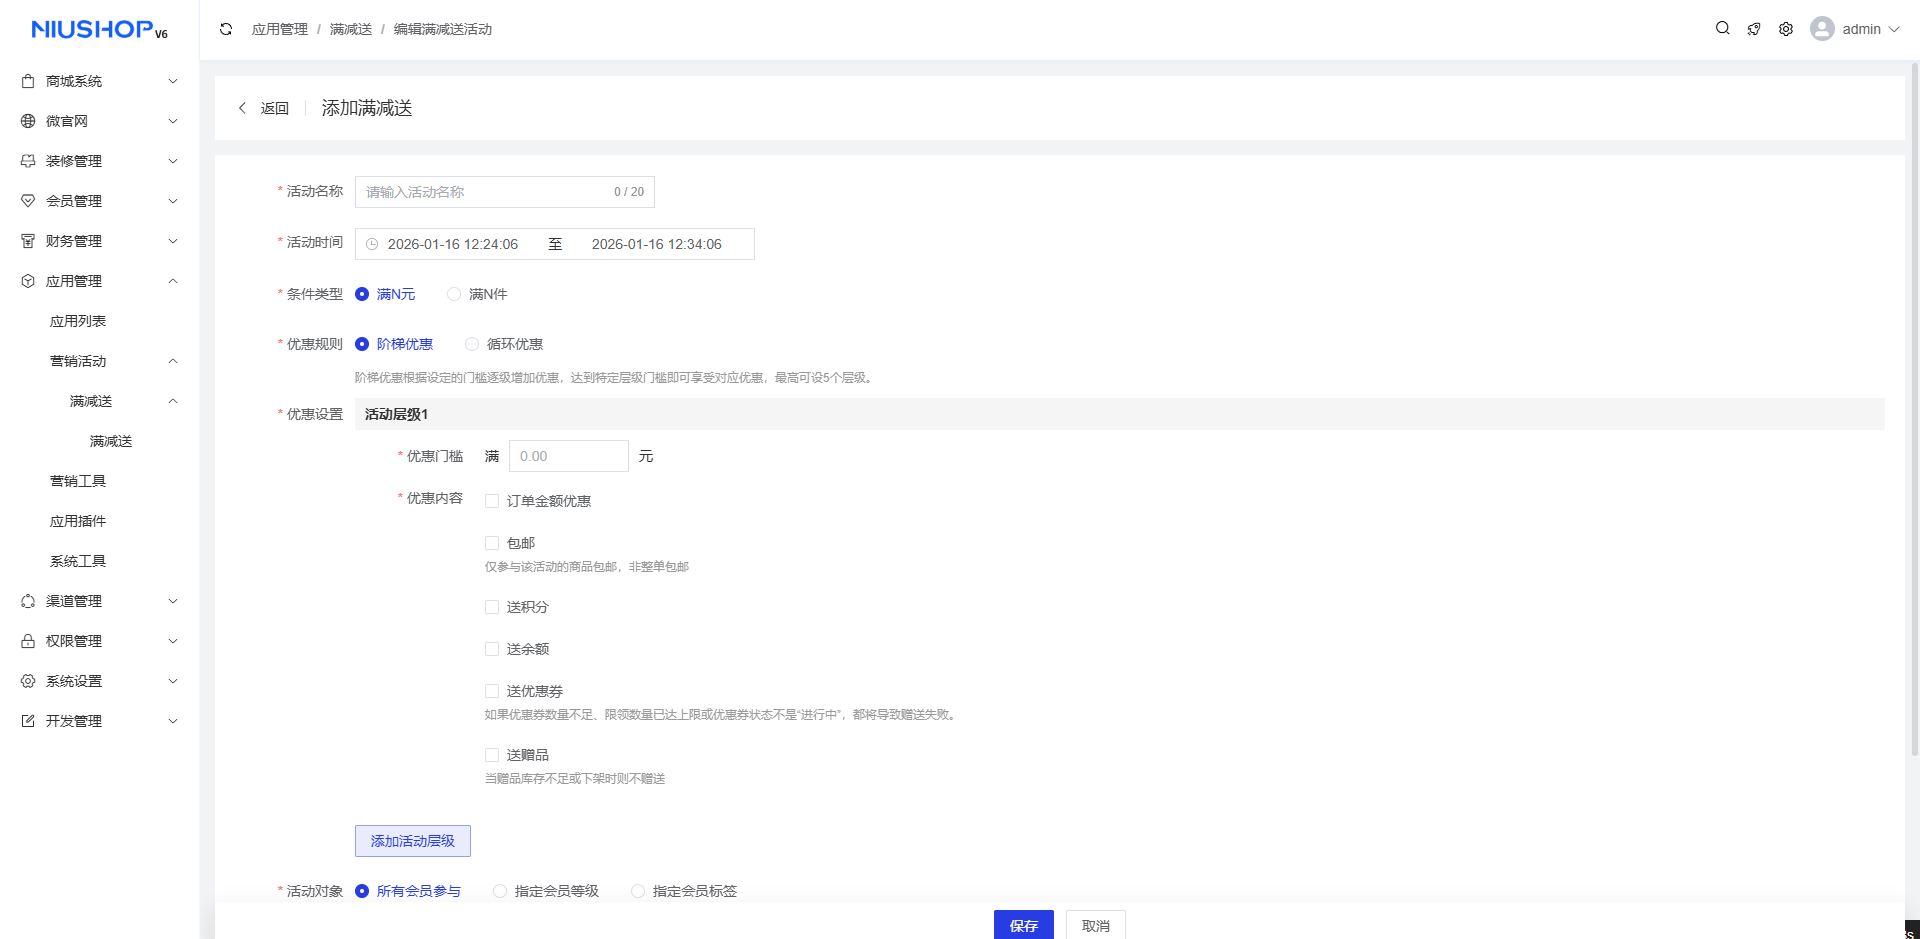Click the 添加活动层级 button
Viewport: 1920px width, 939px height.
coord(412,841)
